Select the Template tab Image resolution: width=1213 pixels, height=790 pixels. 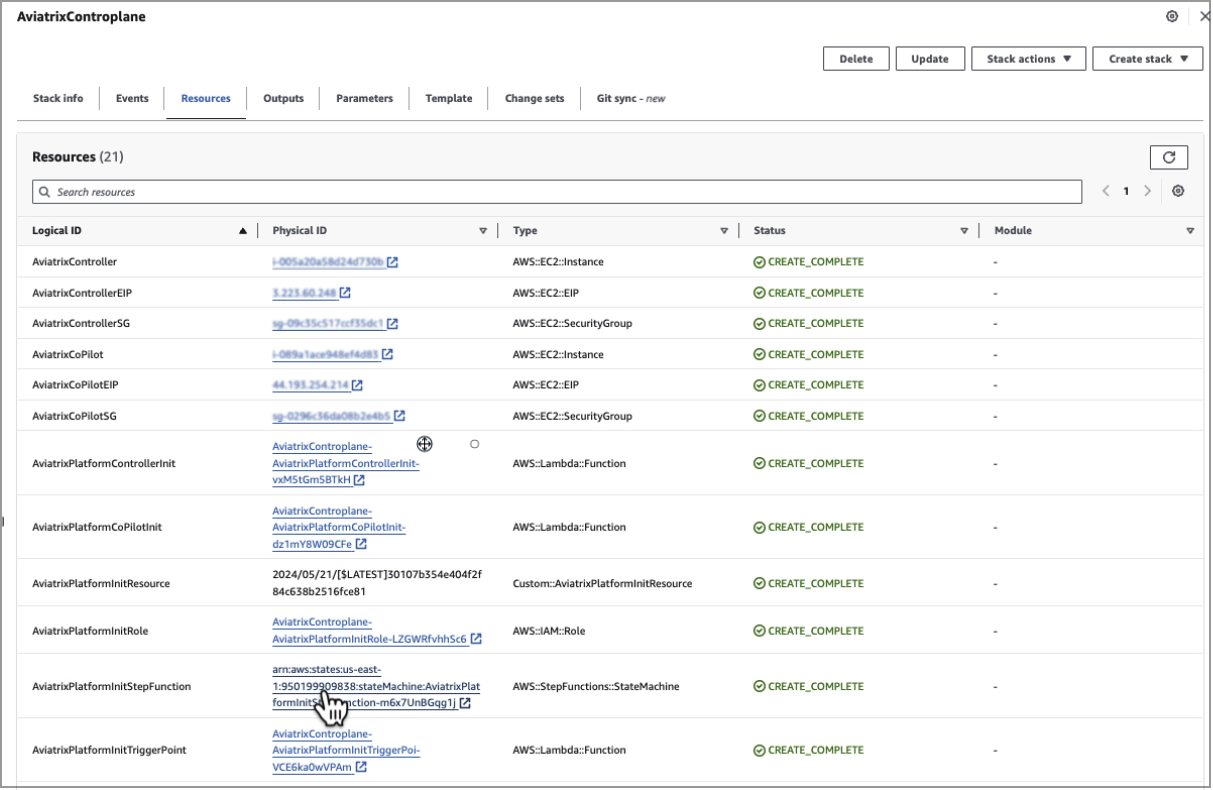[448, 98]
